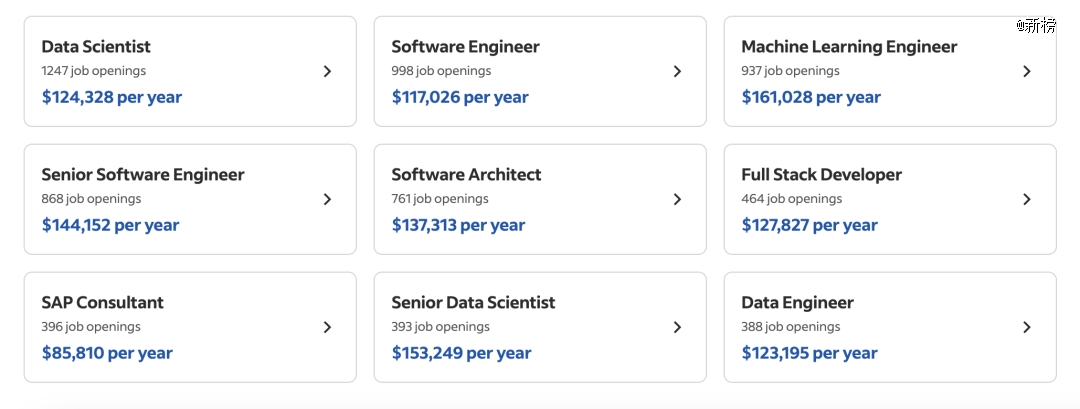
Task: Open the Software Architect job heading
Action: tap(466, 174)
